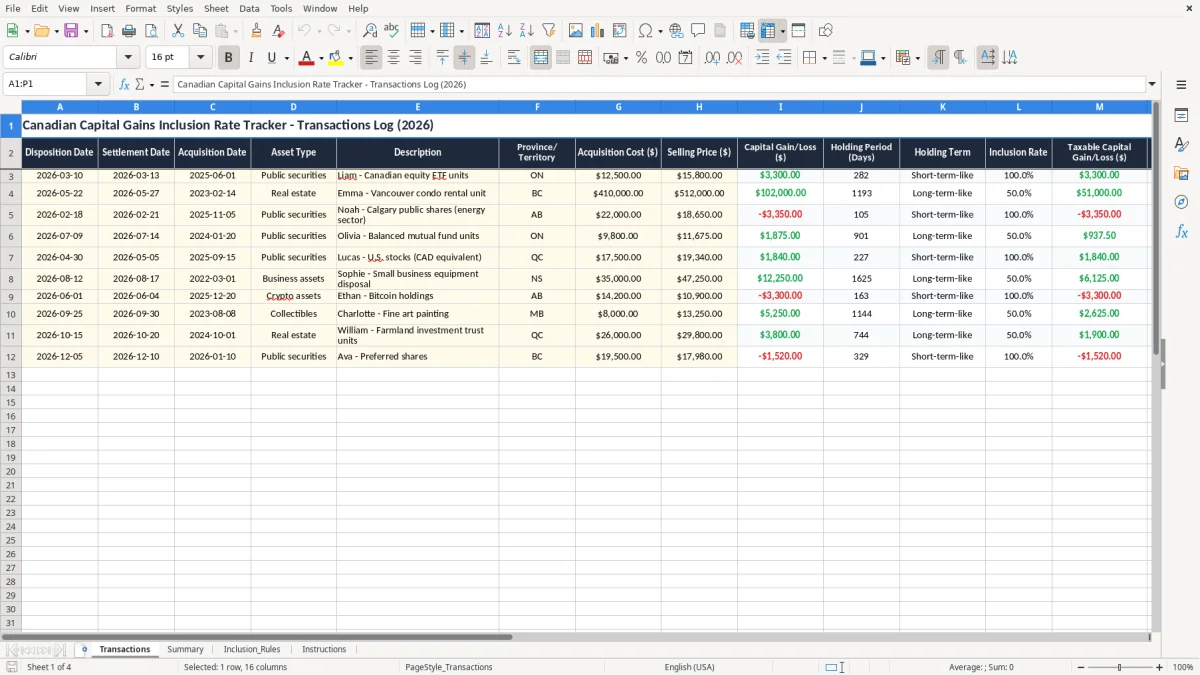This screenshot has height=675, width=1200.
Task: Expand the Name Box dropdown
Action: click(x=99, y=84)
